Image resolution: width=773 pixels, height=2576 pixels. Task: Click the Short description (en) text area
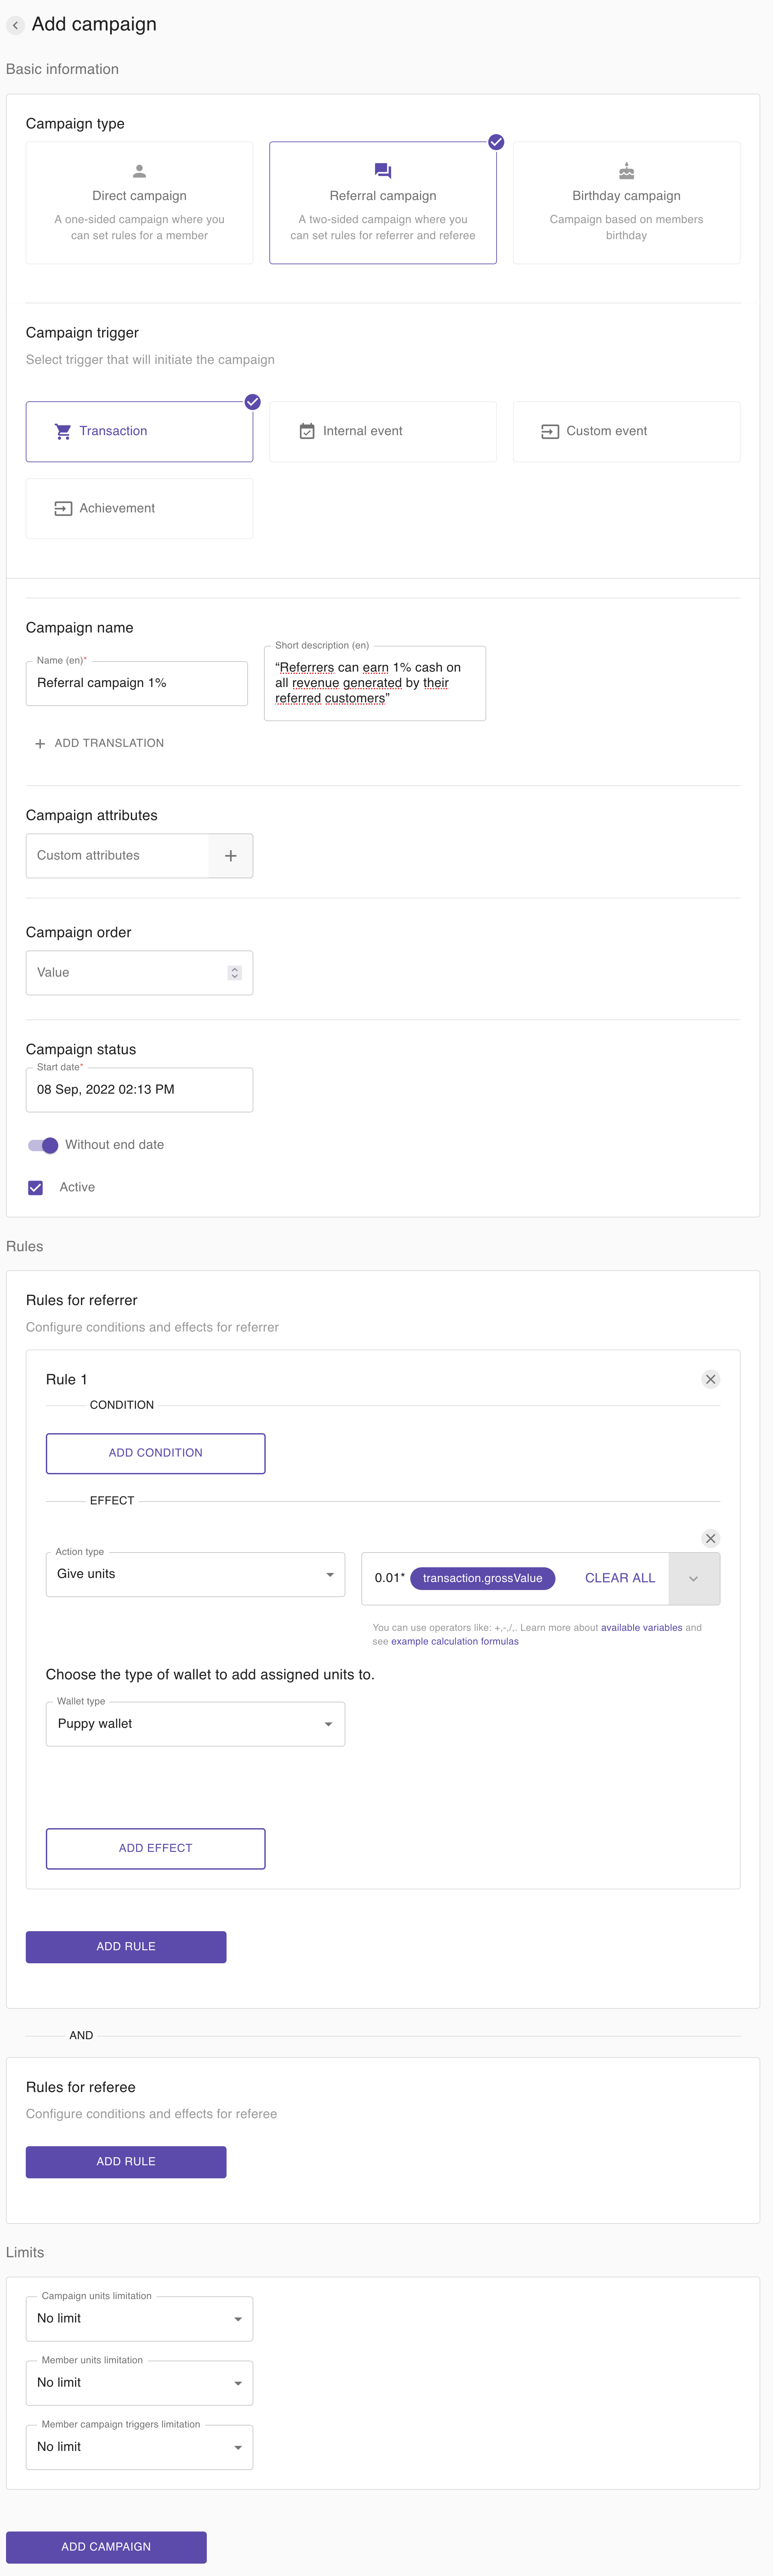pos(375,683)
